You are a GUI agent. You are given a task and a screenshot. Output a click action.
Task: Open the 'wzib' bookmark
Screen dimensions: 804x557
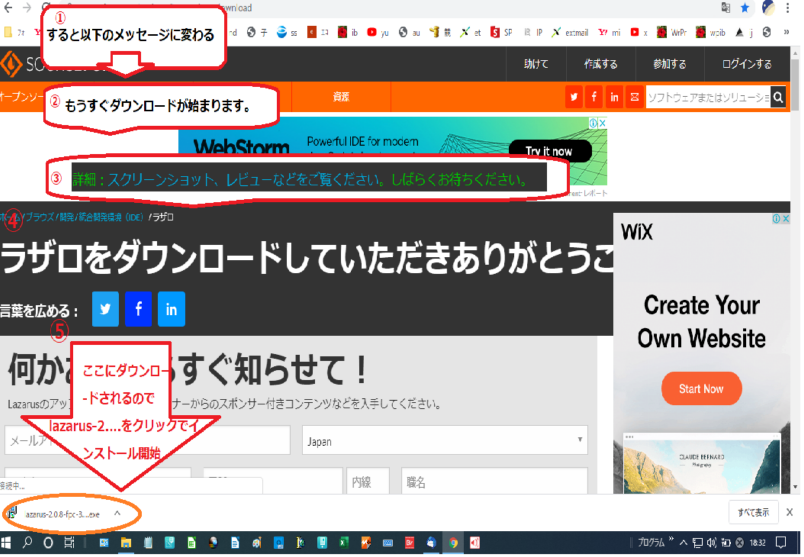[711, 32]
